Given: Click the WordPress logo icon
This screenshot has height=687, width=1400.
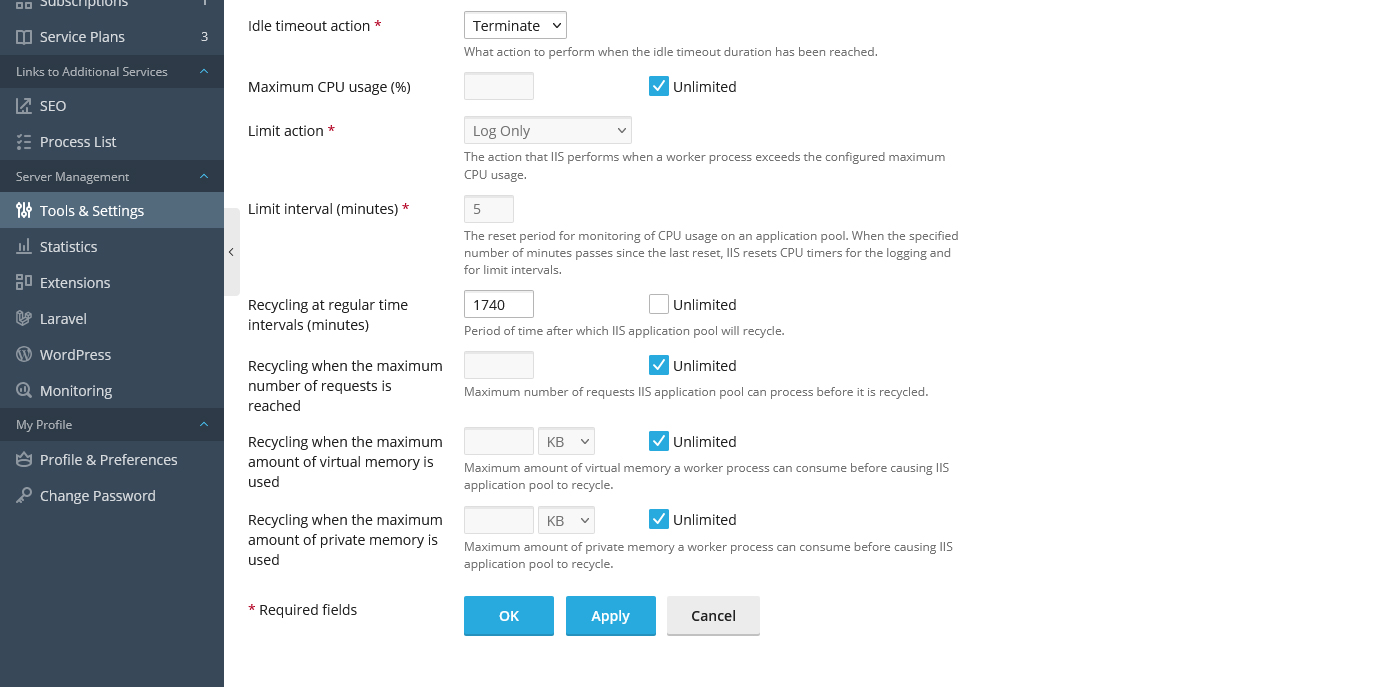Looking at the screenshot, I should 24,355.
